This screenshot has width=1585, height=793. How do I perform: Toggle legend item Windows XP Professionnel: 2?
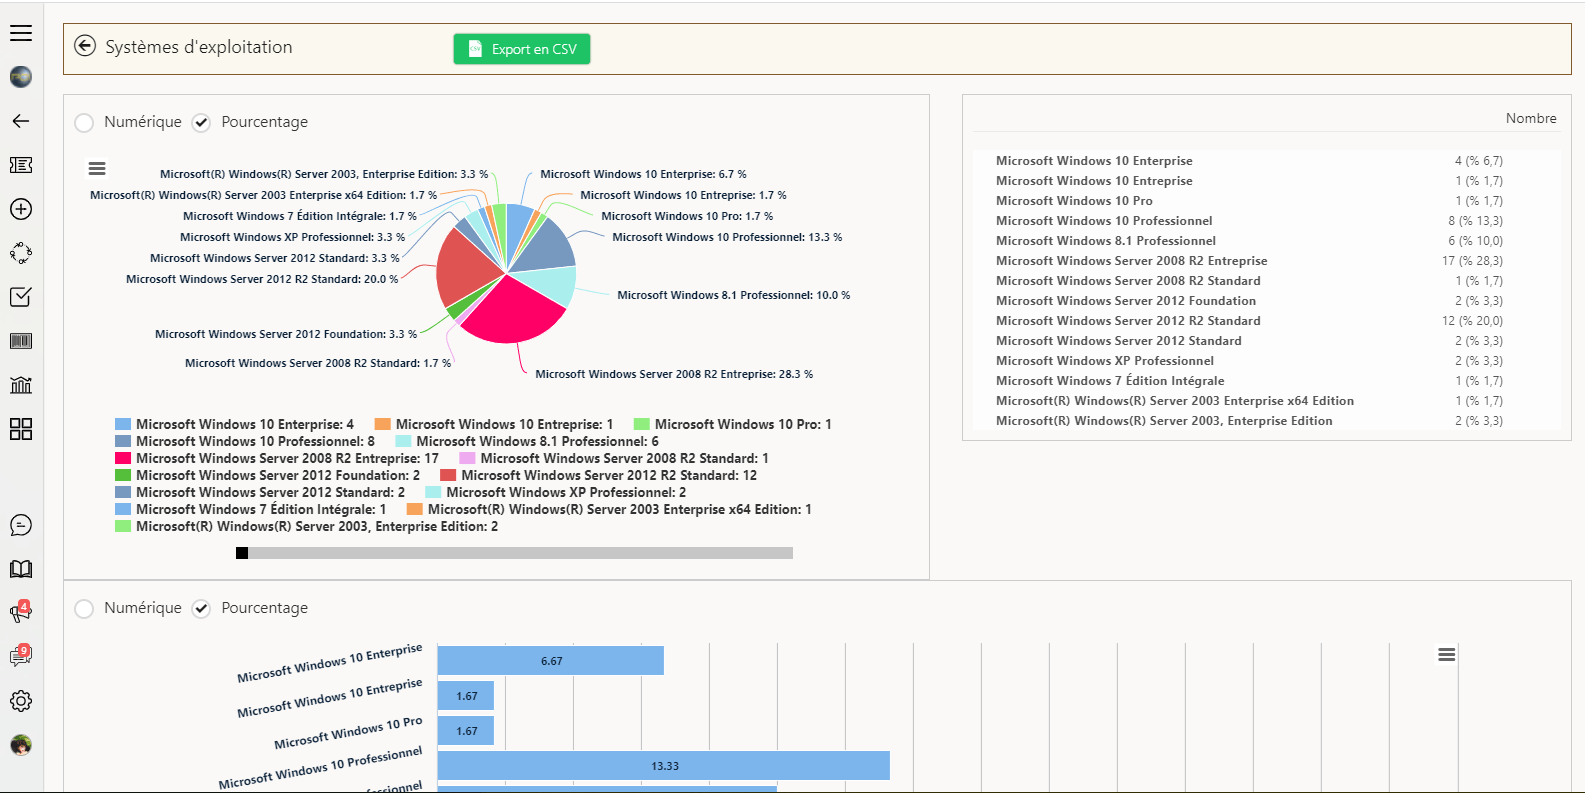pyautogui.click(x=556, y=492)
